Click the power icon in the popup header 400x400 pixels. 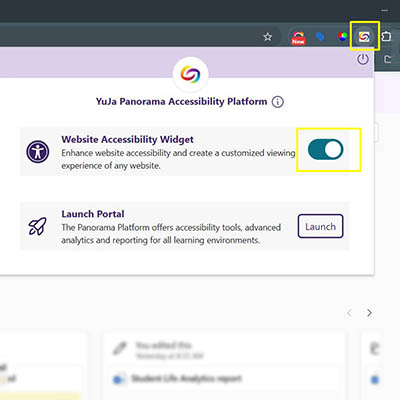coord(363,60)
